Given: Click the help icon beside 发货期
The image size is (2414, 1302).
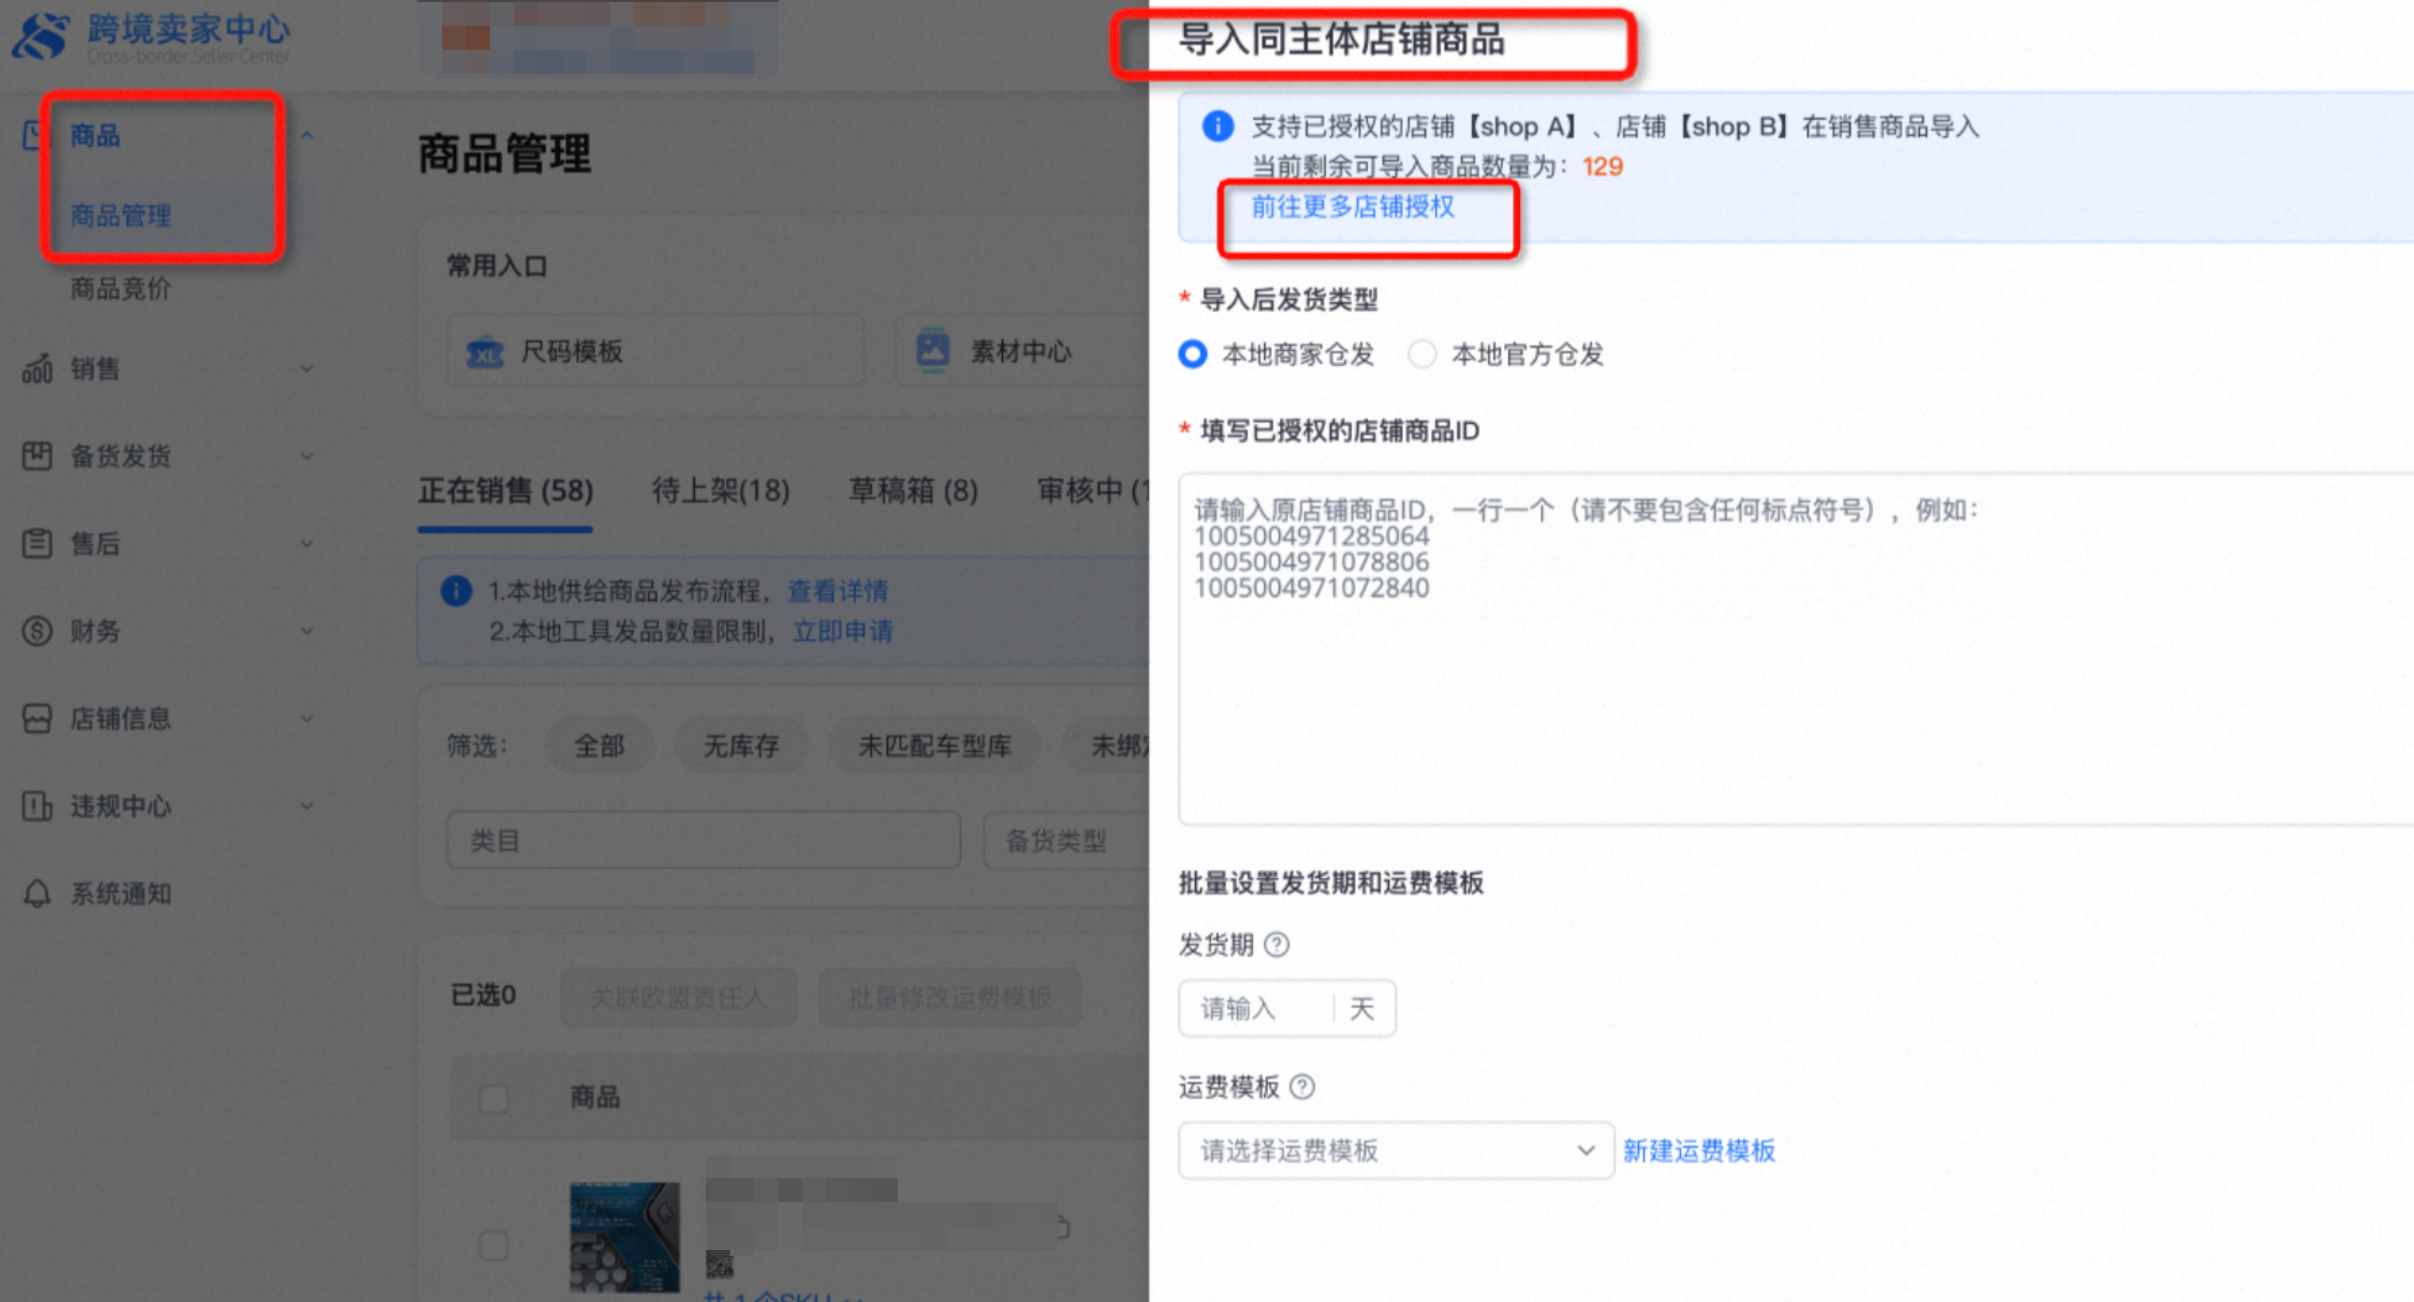Looking at the screenshot, I should [1277, 944].
